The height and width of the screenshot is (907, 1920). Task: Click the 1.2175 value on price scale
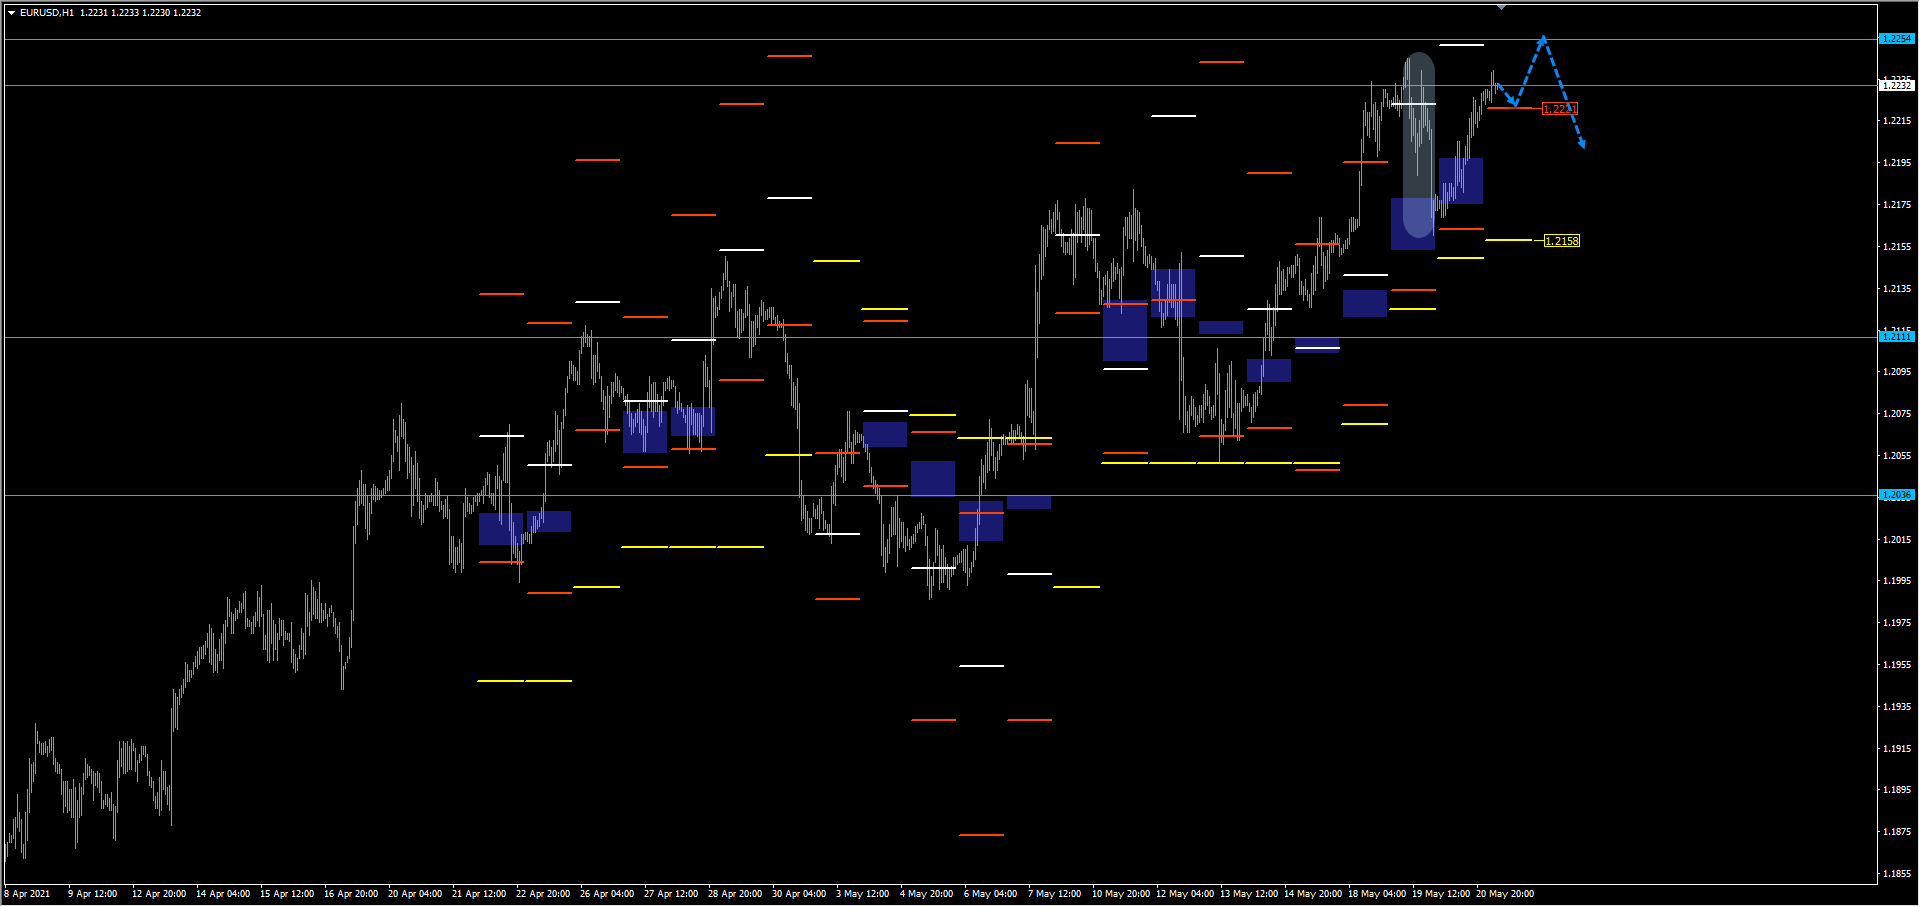(1896, 205)
